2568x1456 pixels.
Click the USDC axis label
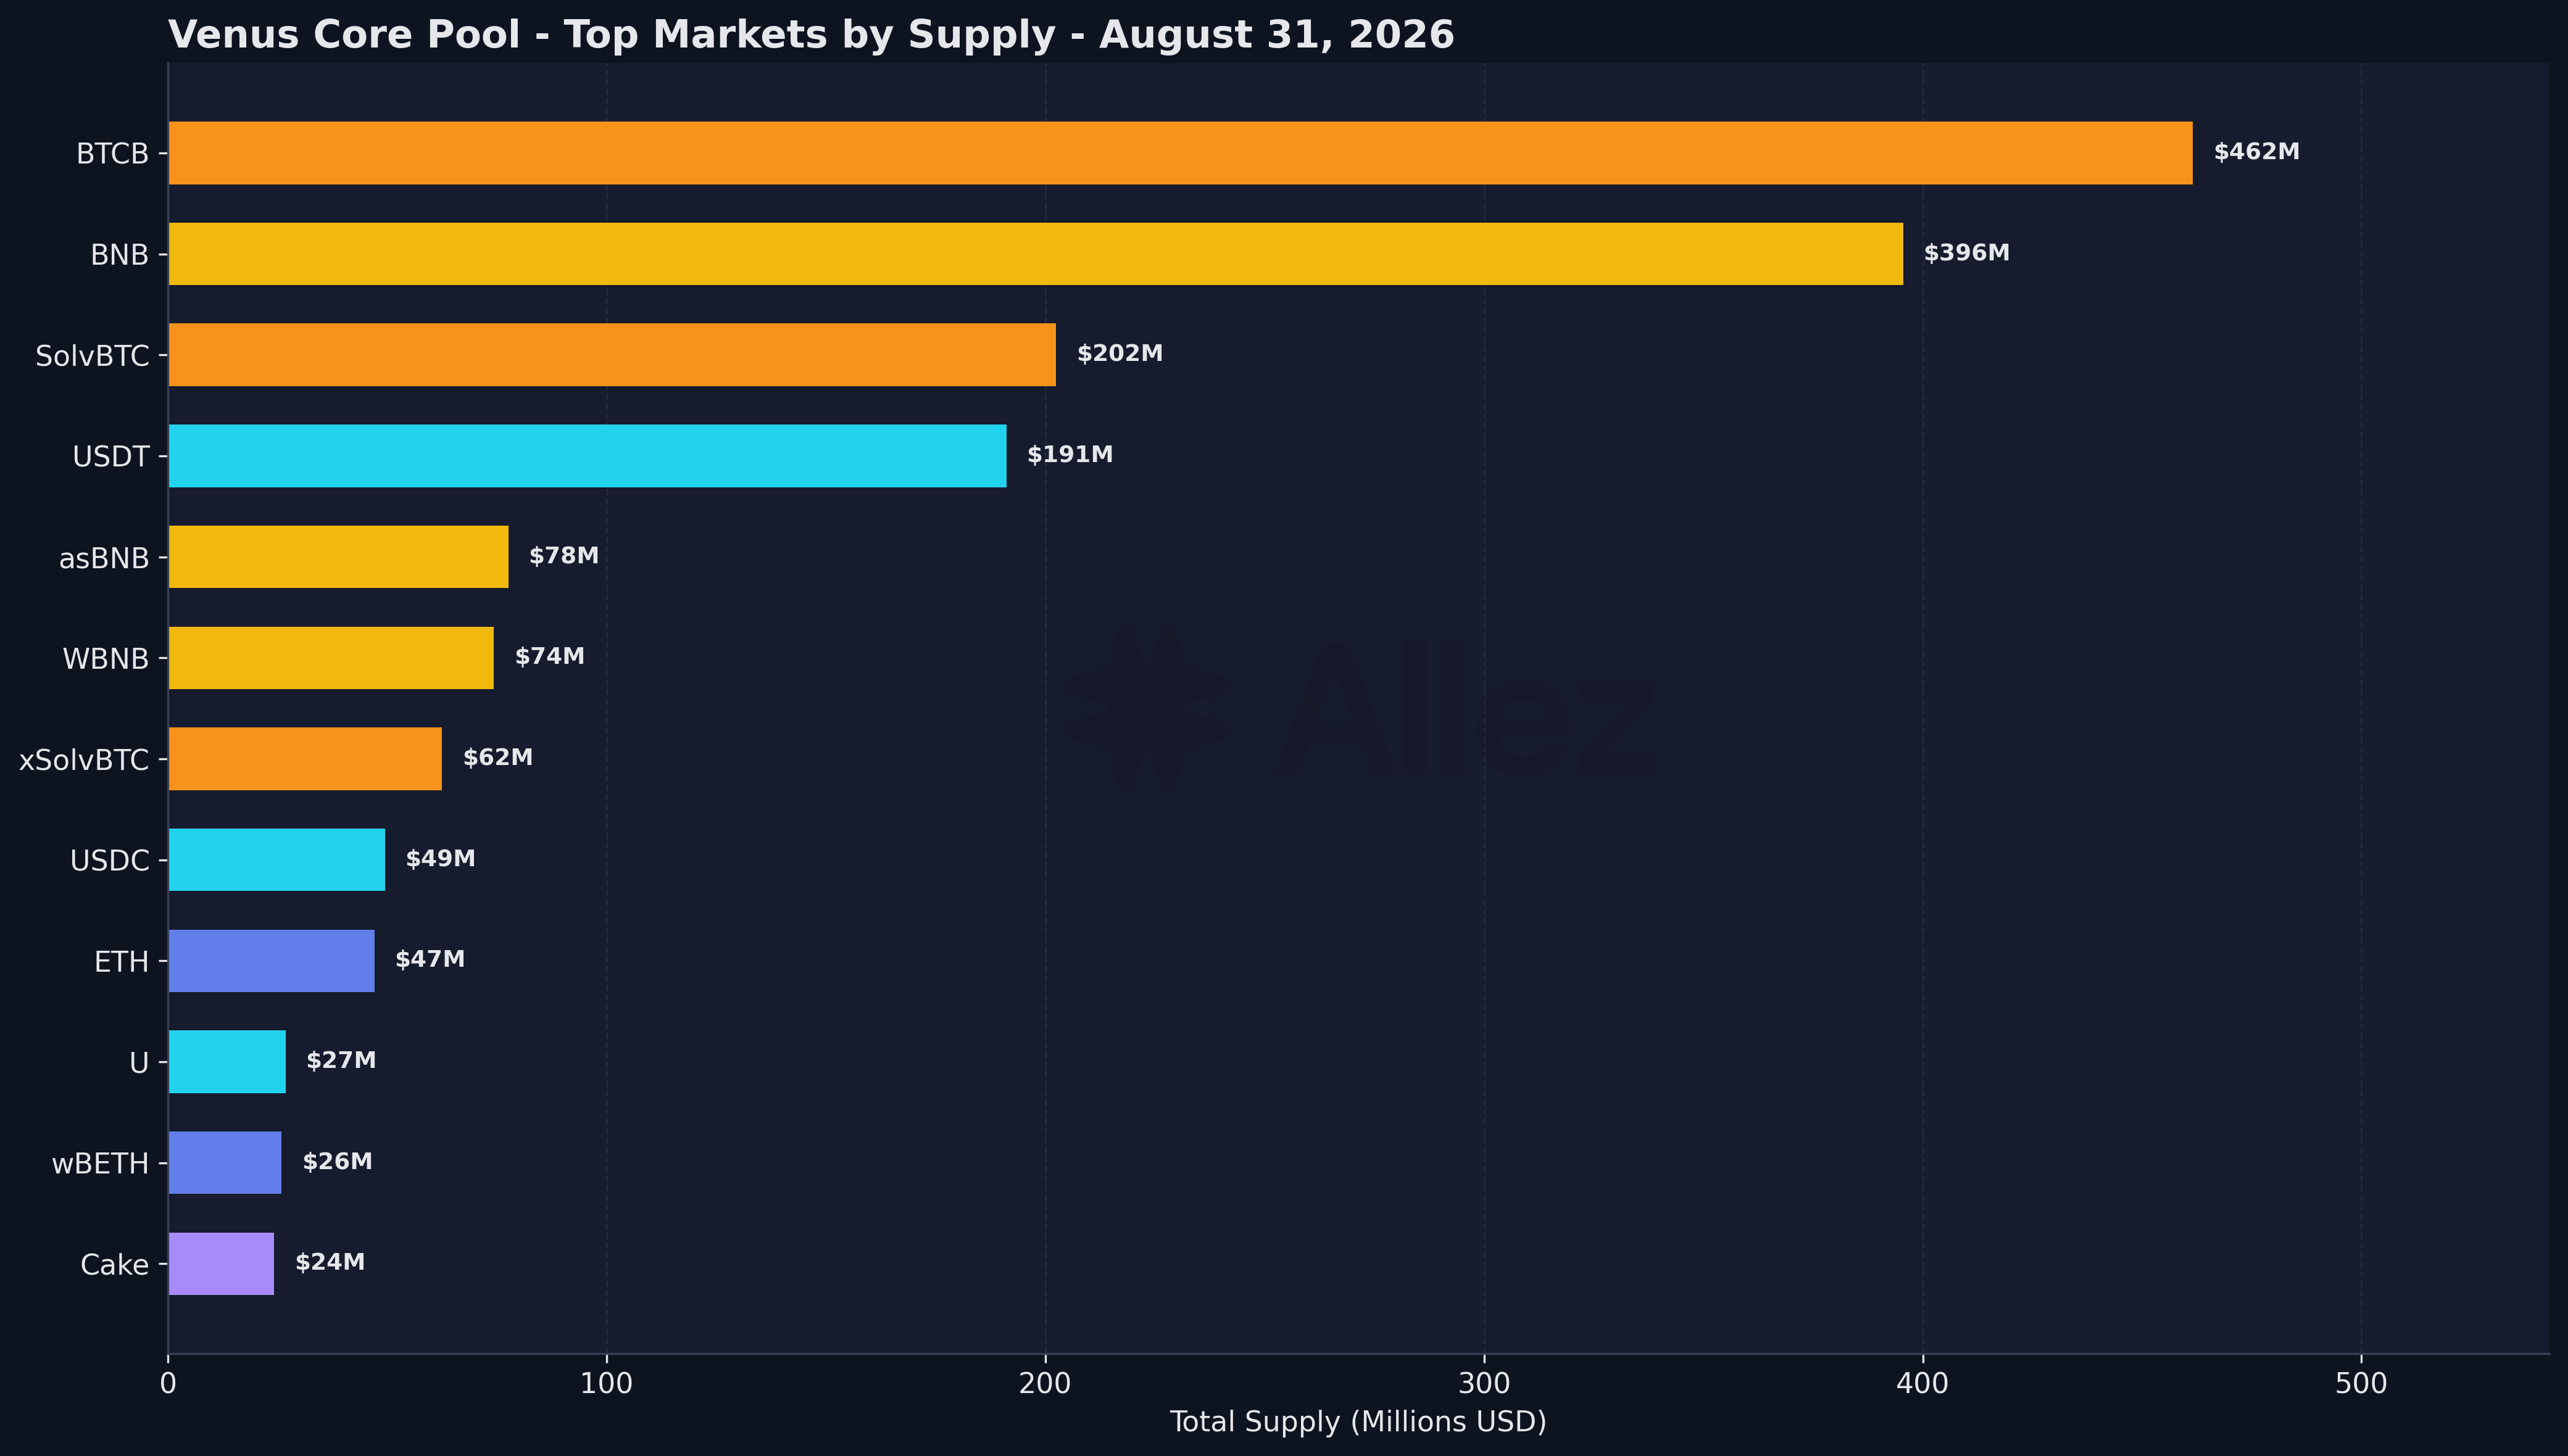(110, 861)
